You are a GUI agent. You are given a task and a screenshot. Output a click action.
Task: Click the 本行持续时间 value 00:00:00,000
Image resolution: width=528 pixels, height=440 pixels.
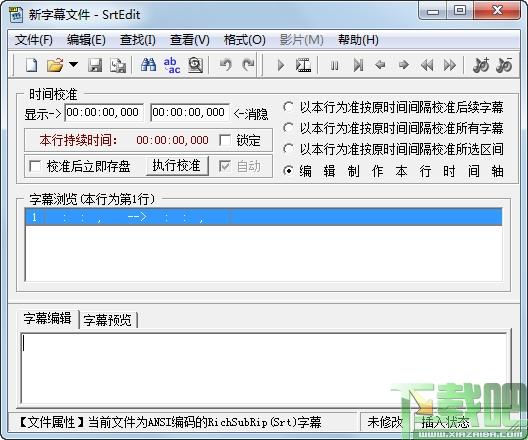point(172,140)
